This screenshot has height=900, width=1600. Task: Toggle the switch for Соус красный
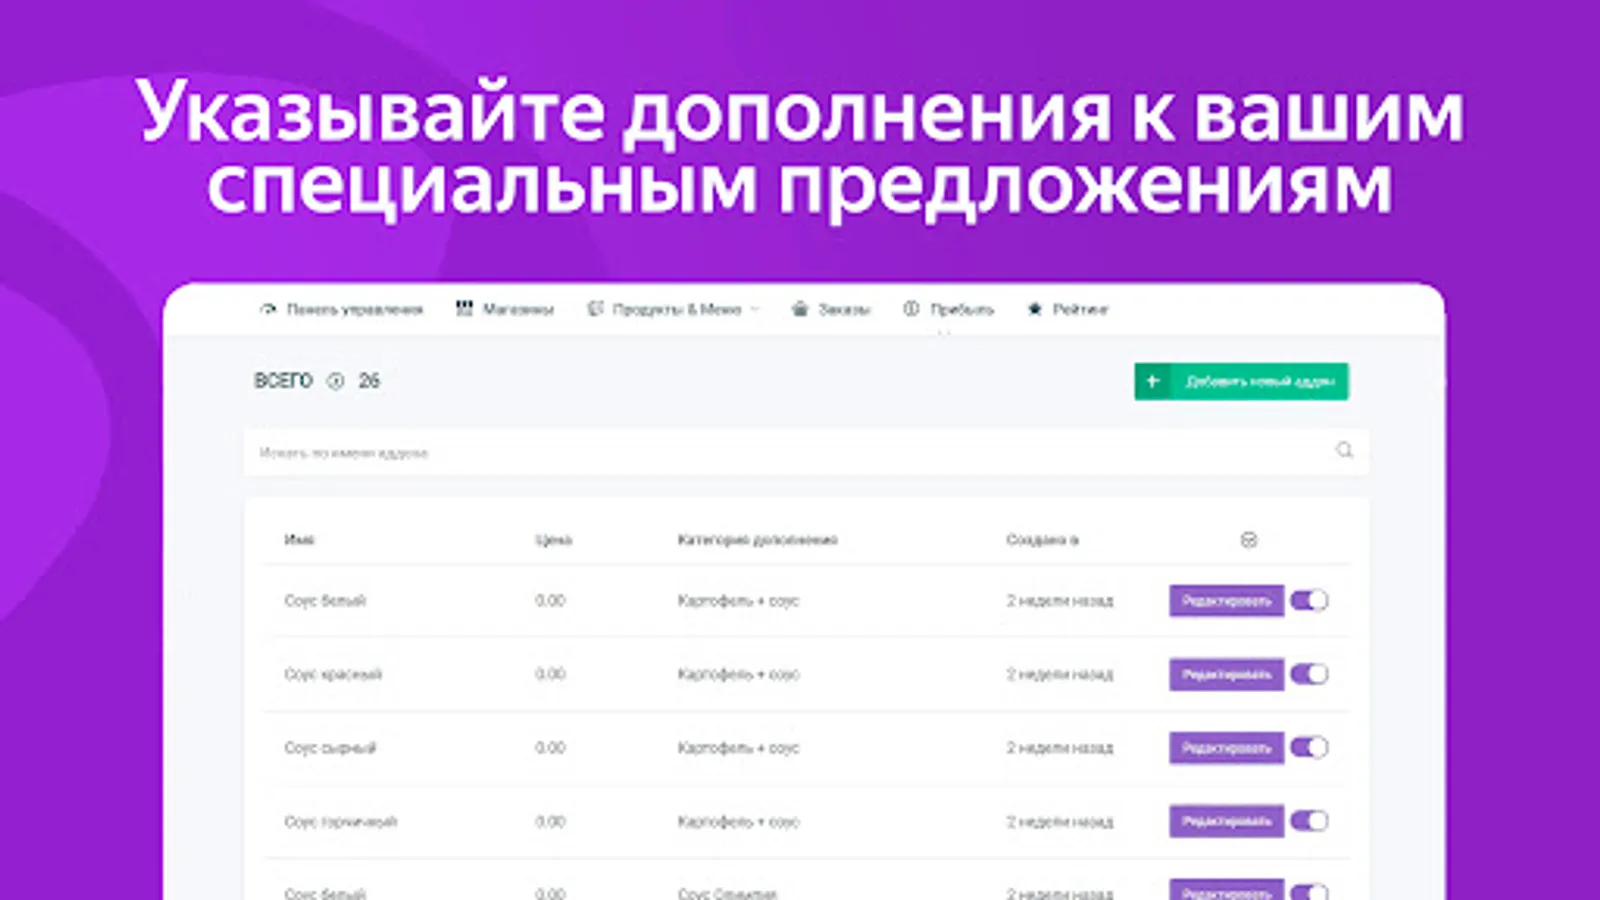[1309, 674]
